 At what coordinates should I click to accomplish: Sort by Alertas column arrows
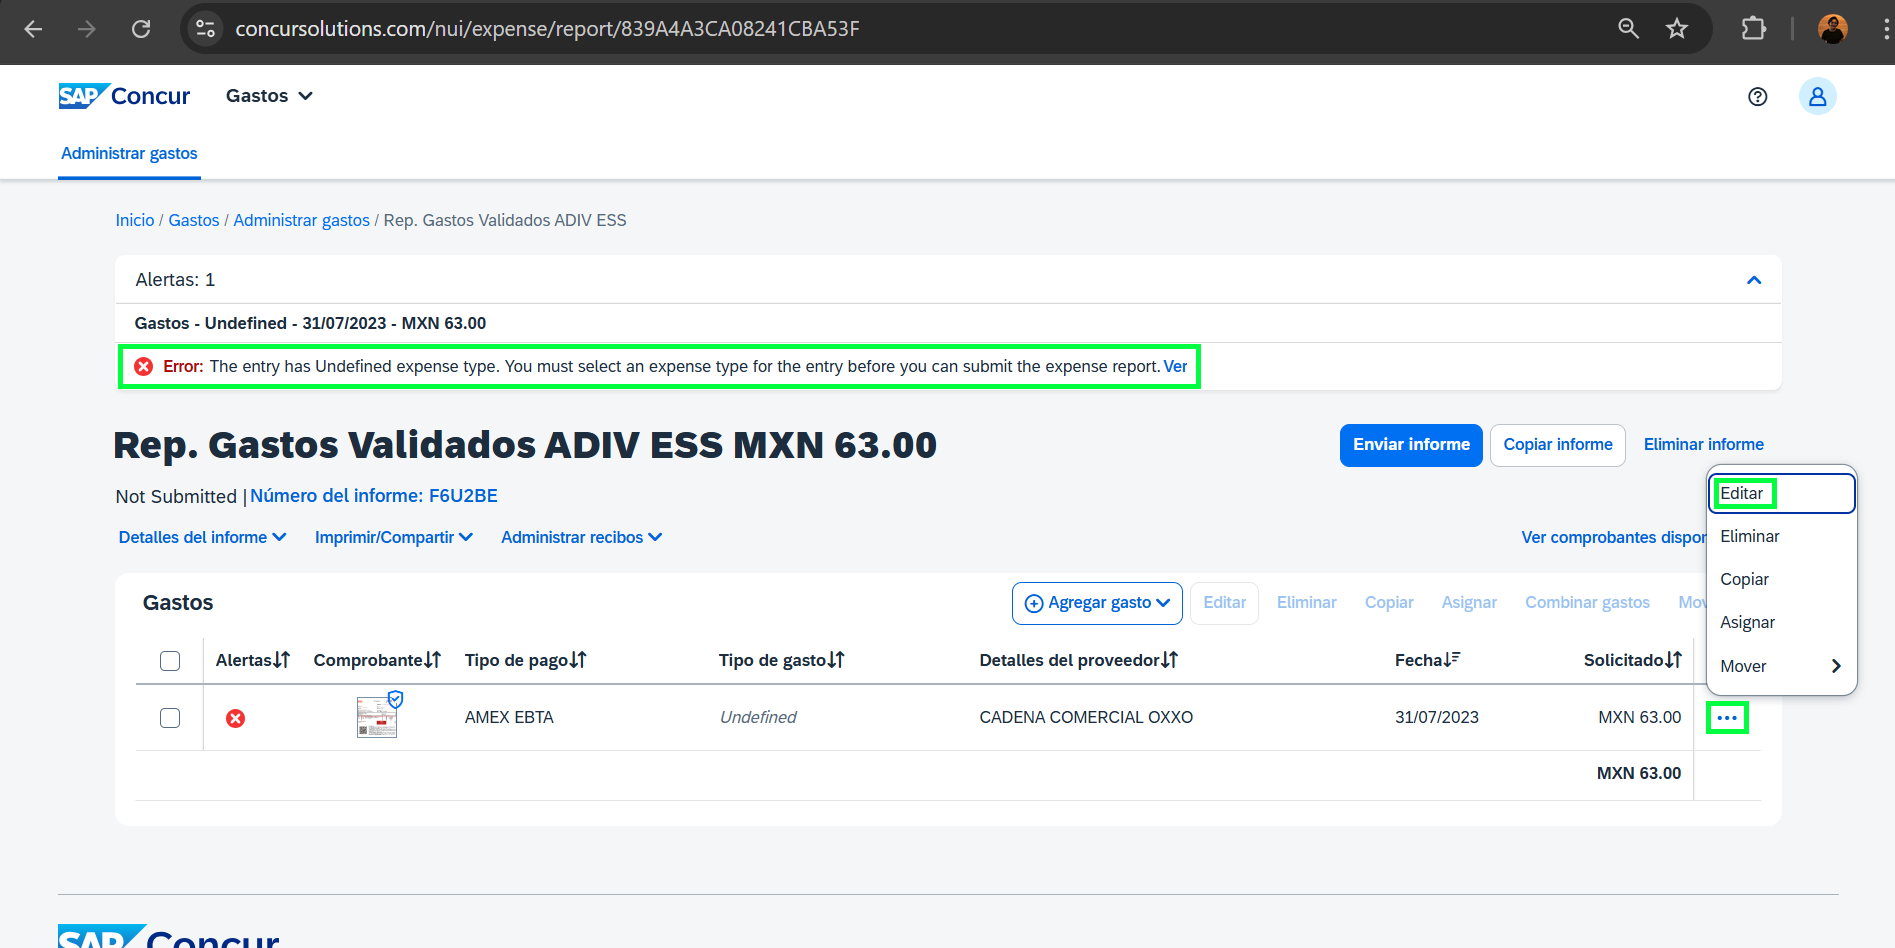point(282,660)
